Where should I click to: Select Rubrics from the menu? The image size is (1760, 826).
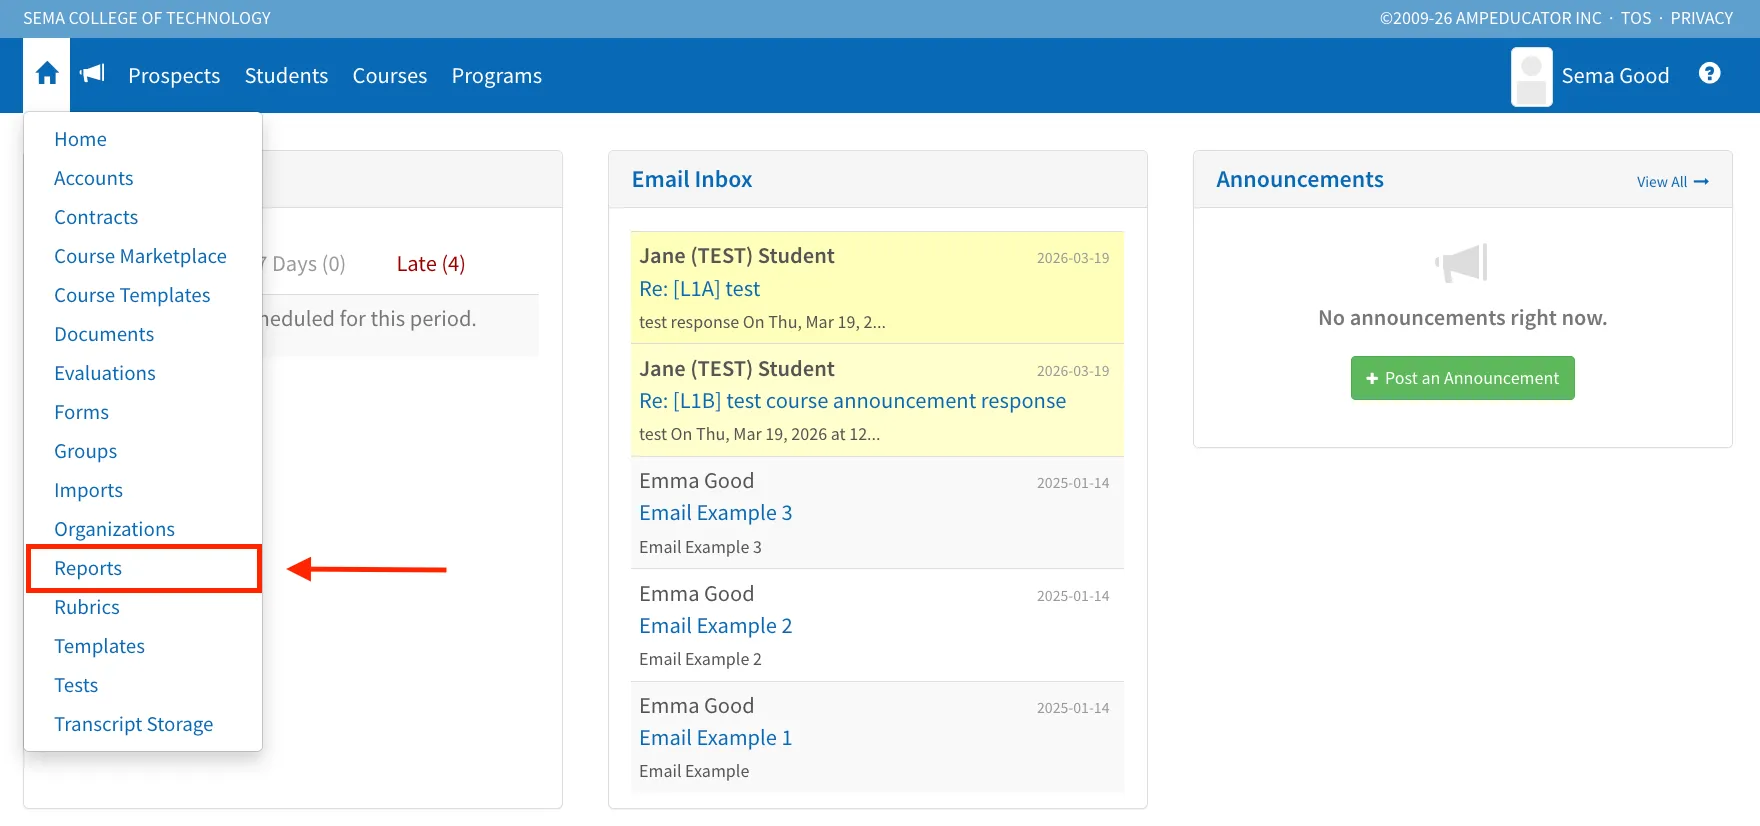(x=87, y=607)
